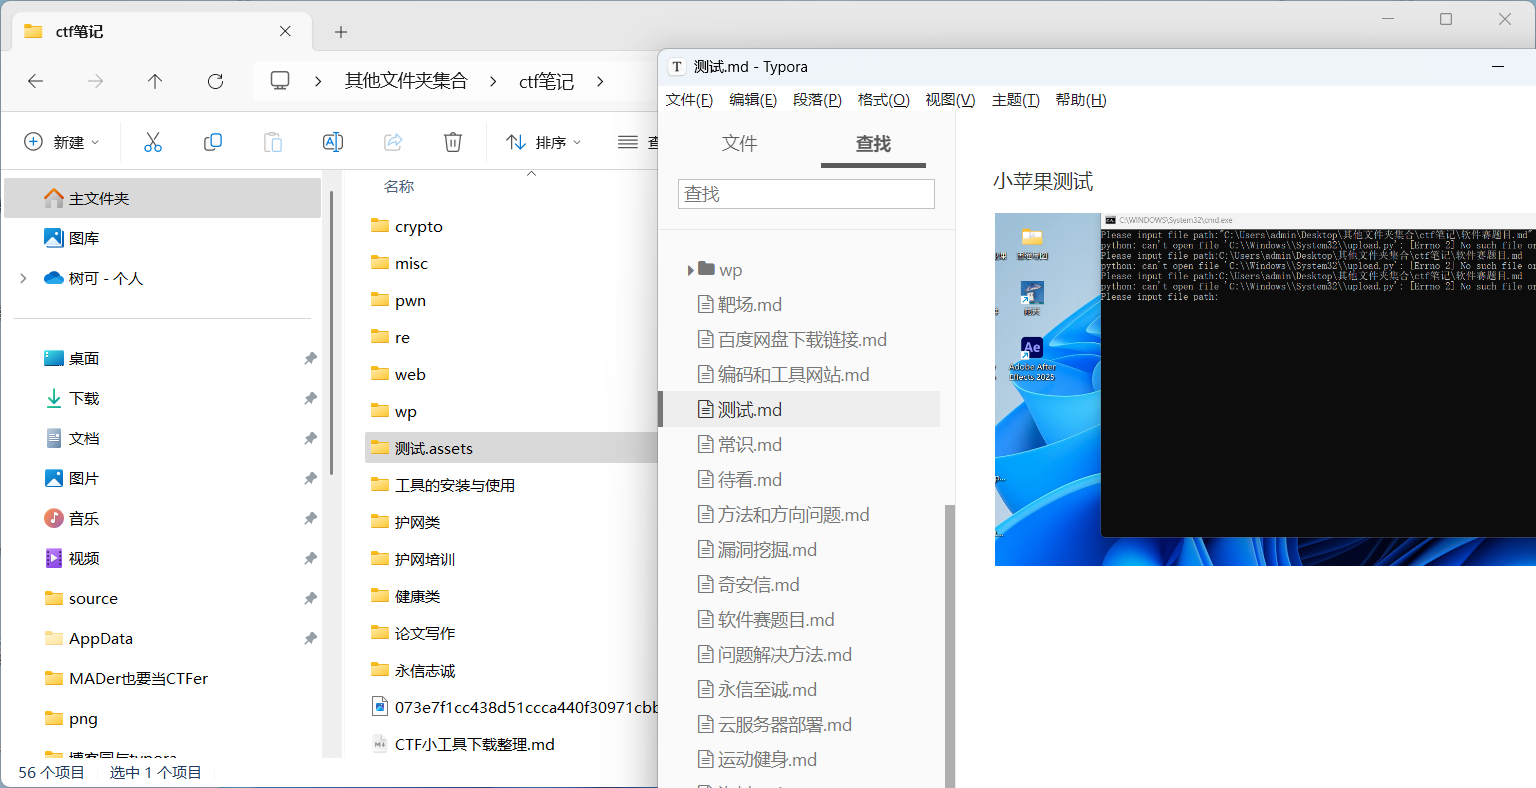
Task: Click the pin icon next to 下载
Action: [x=310, y=398]
